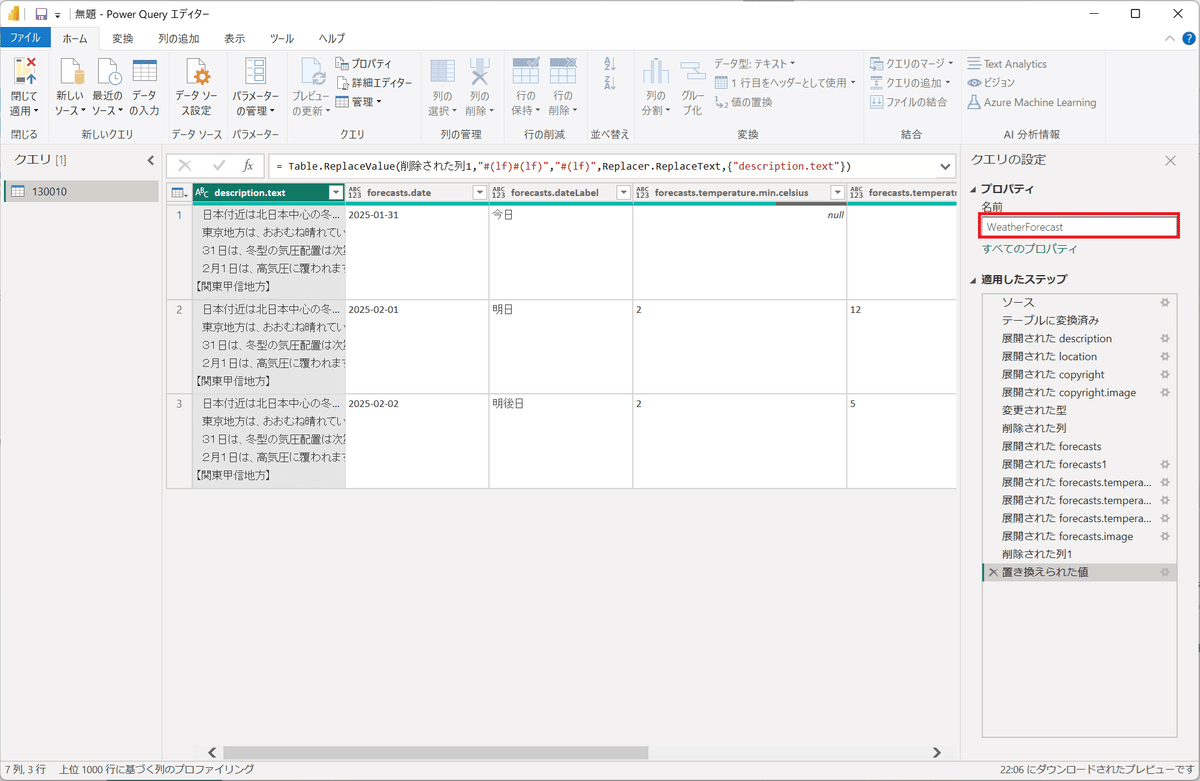Click the help question mark icon
Viewport: 1200px width, 781px height.
[x=1188, y=38]
